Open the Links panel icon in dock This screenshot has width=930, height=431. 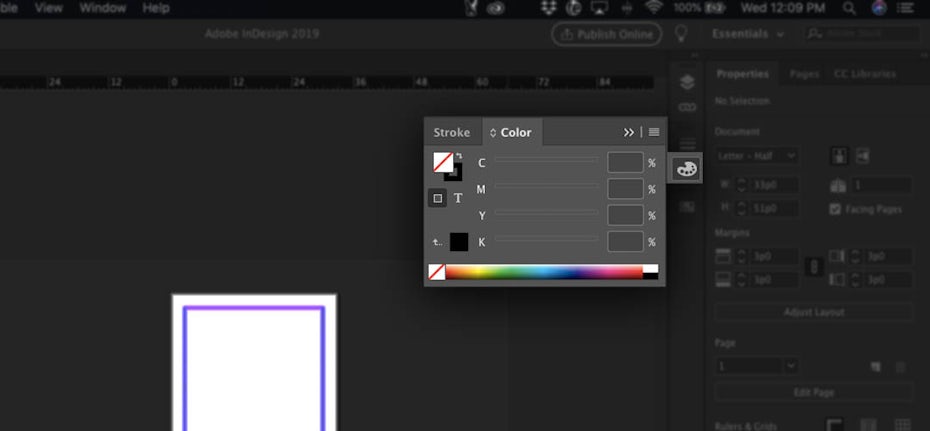click(687, 107)
